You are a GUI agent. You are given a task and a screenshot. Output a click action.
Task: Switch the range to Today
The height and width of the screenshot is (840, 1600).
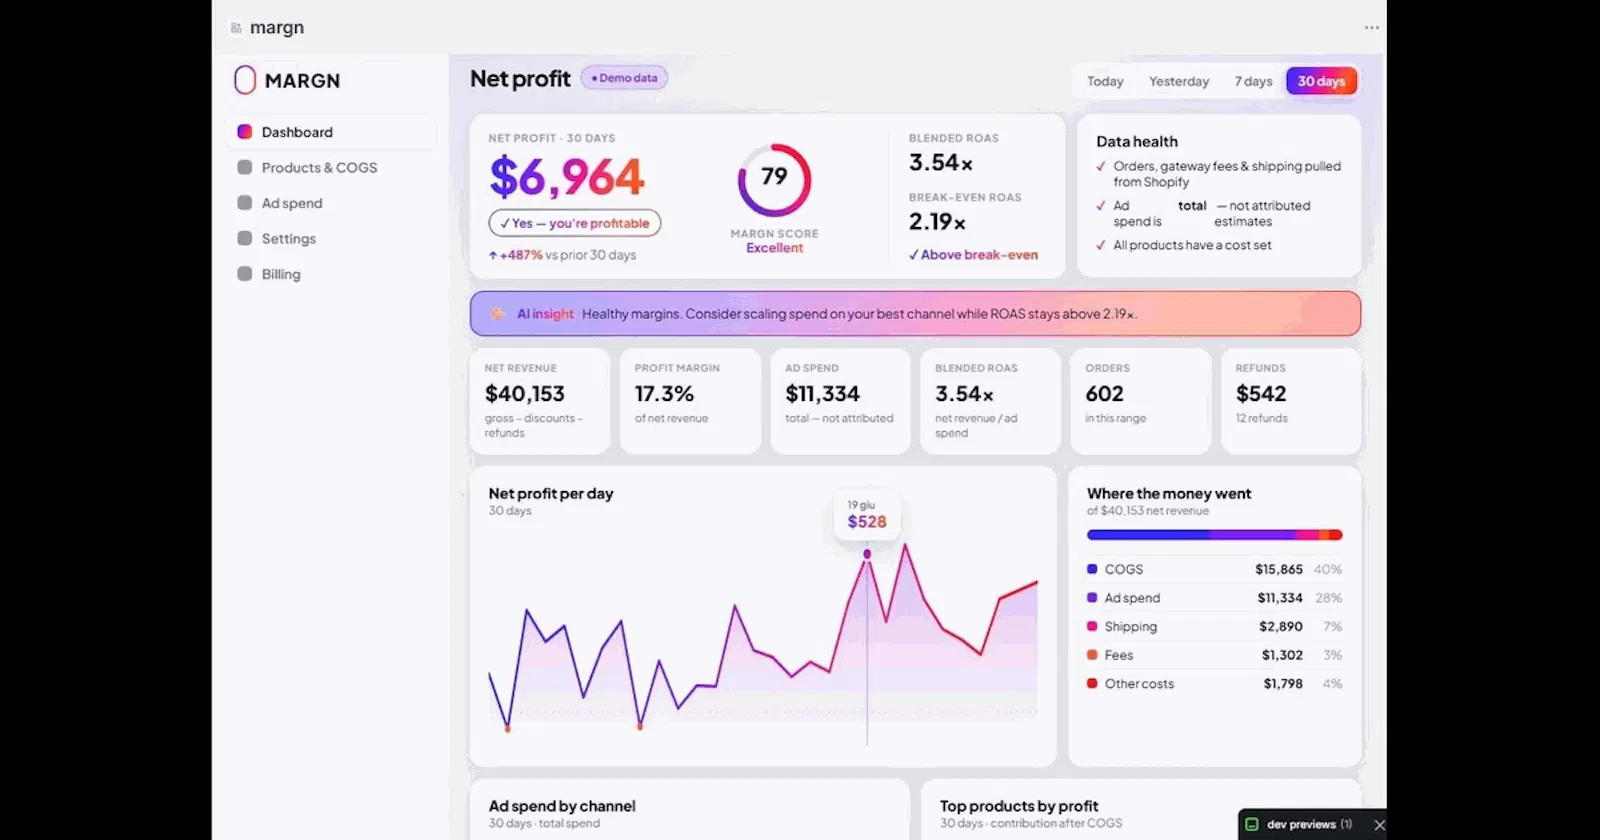coord(1105,81)
